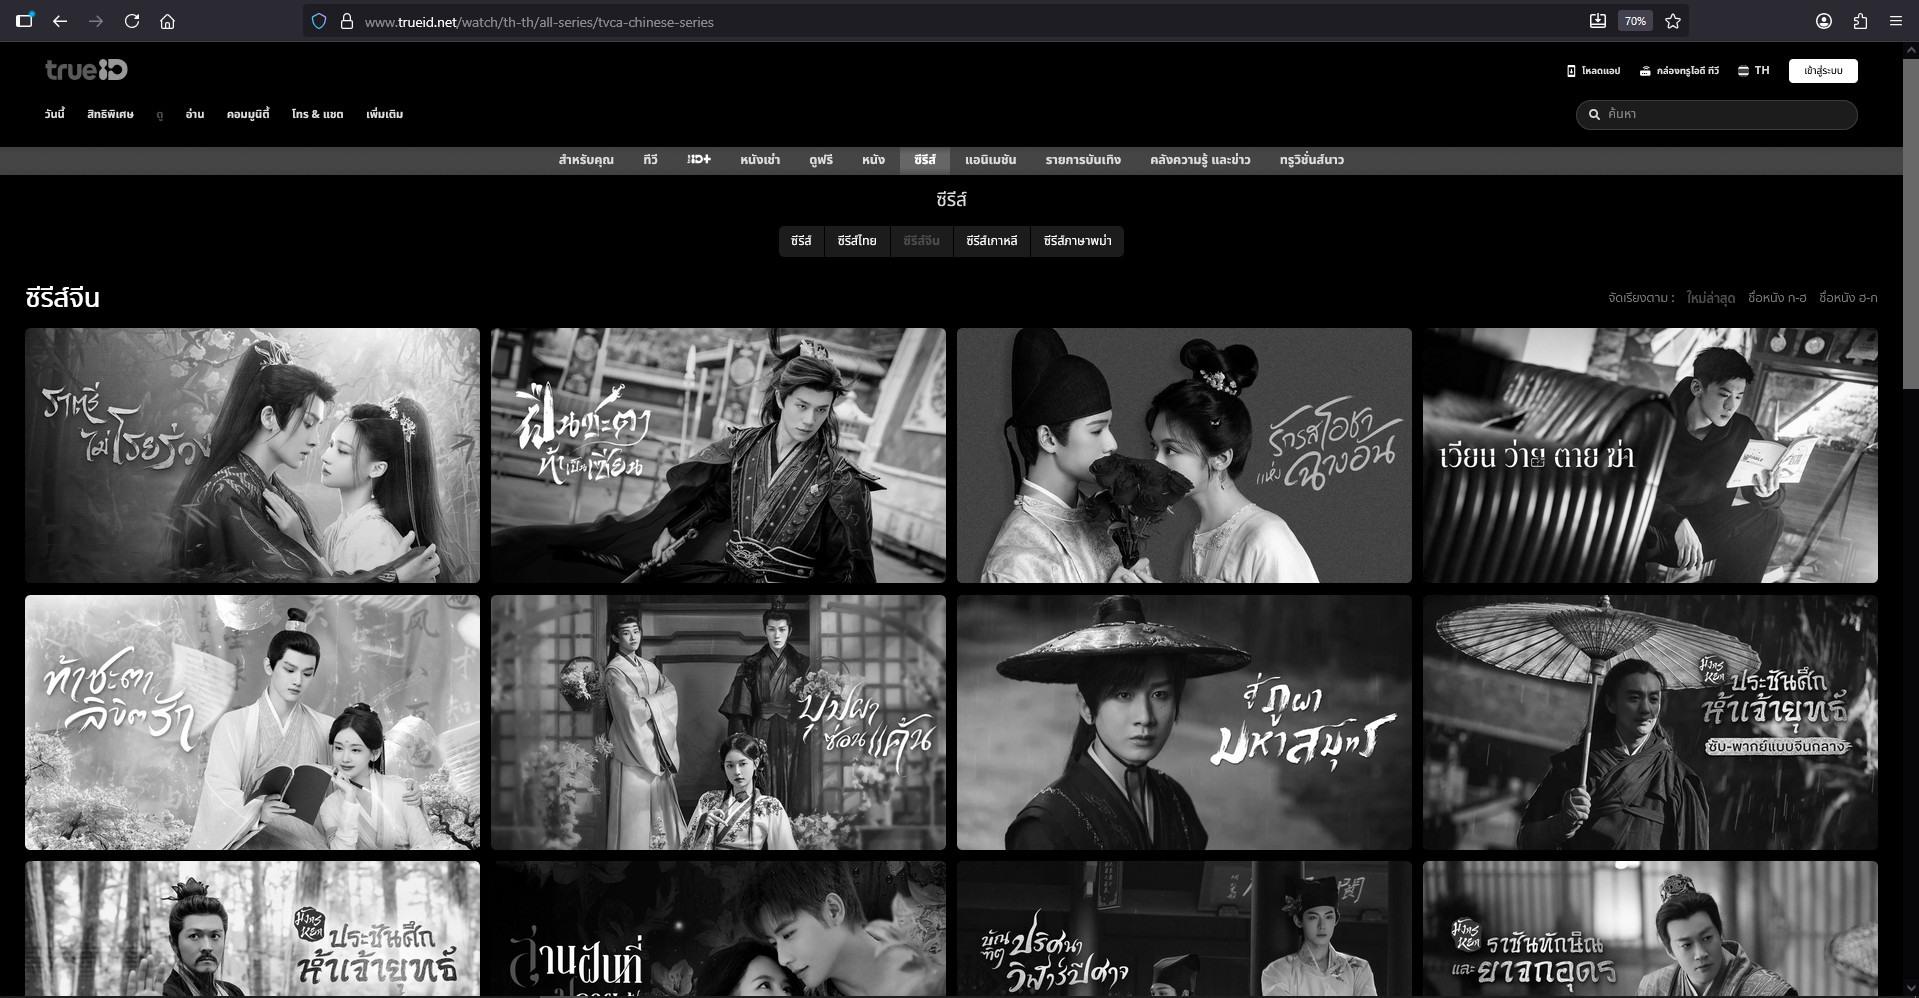Open the เวียน ว่าย ตาย ฆ่า thumbnail

click(1650, 455)
